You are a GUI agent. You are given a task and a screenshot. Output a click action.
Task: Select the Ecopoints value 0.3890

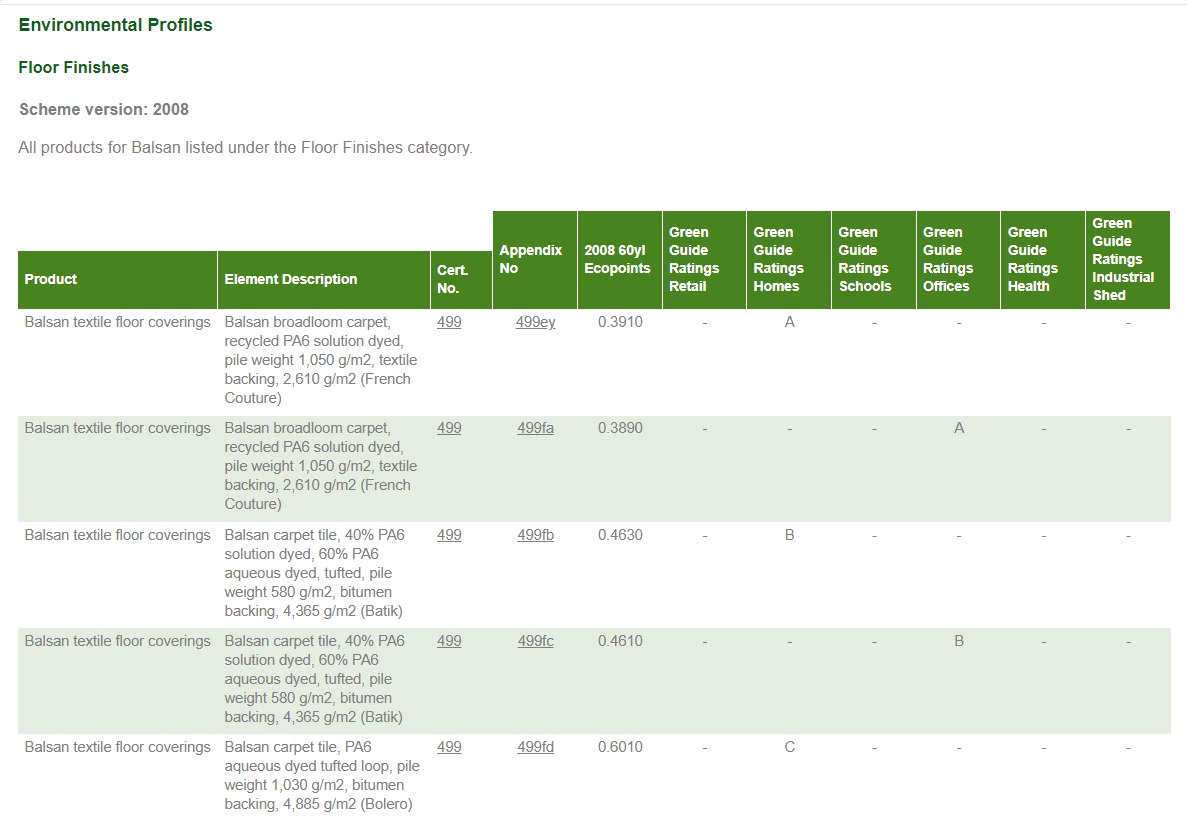pos(620,428)
